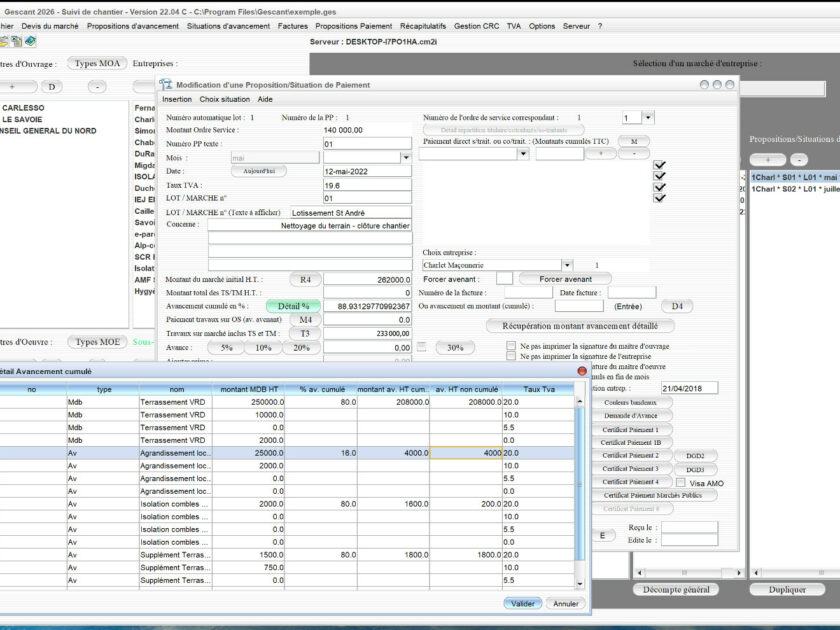The width and height of the screenshot is (840, 630).
Task: Click the Aujourd'hui date button
Action: coord(259,171)
